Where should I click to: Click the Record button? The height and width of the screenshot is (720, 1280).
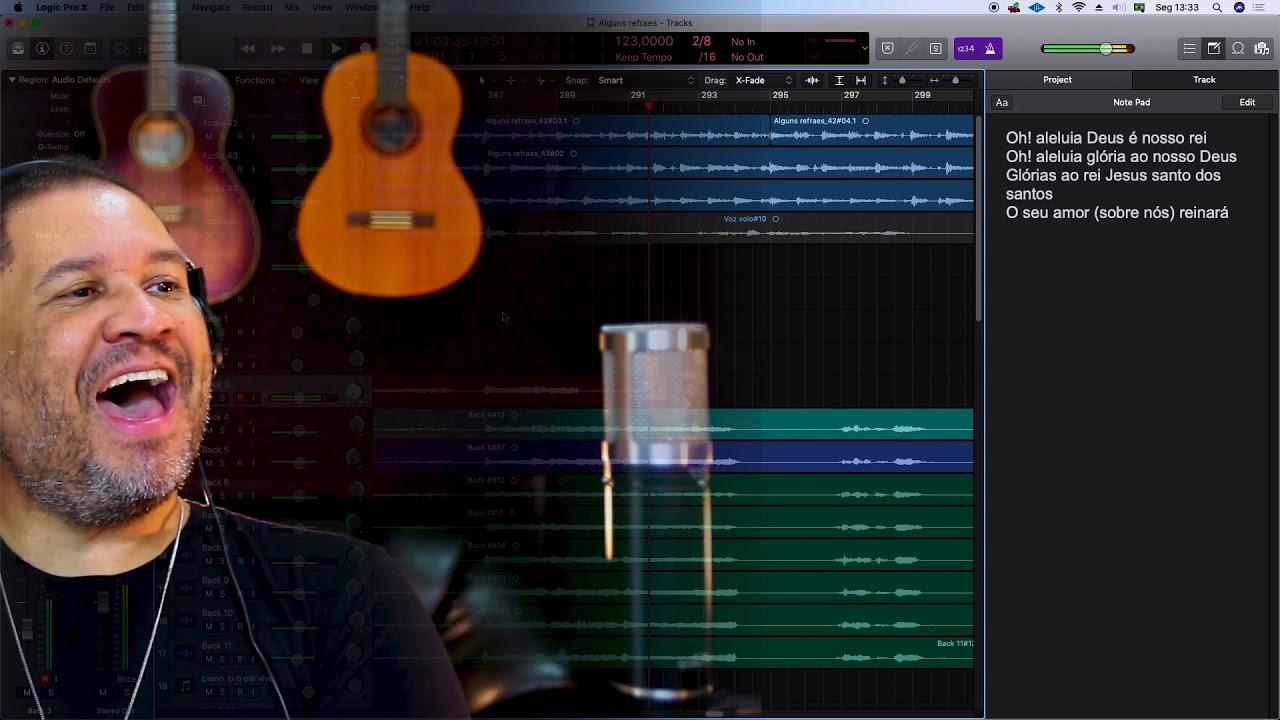tap(366, 48)
